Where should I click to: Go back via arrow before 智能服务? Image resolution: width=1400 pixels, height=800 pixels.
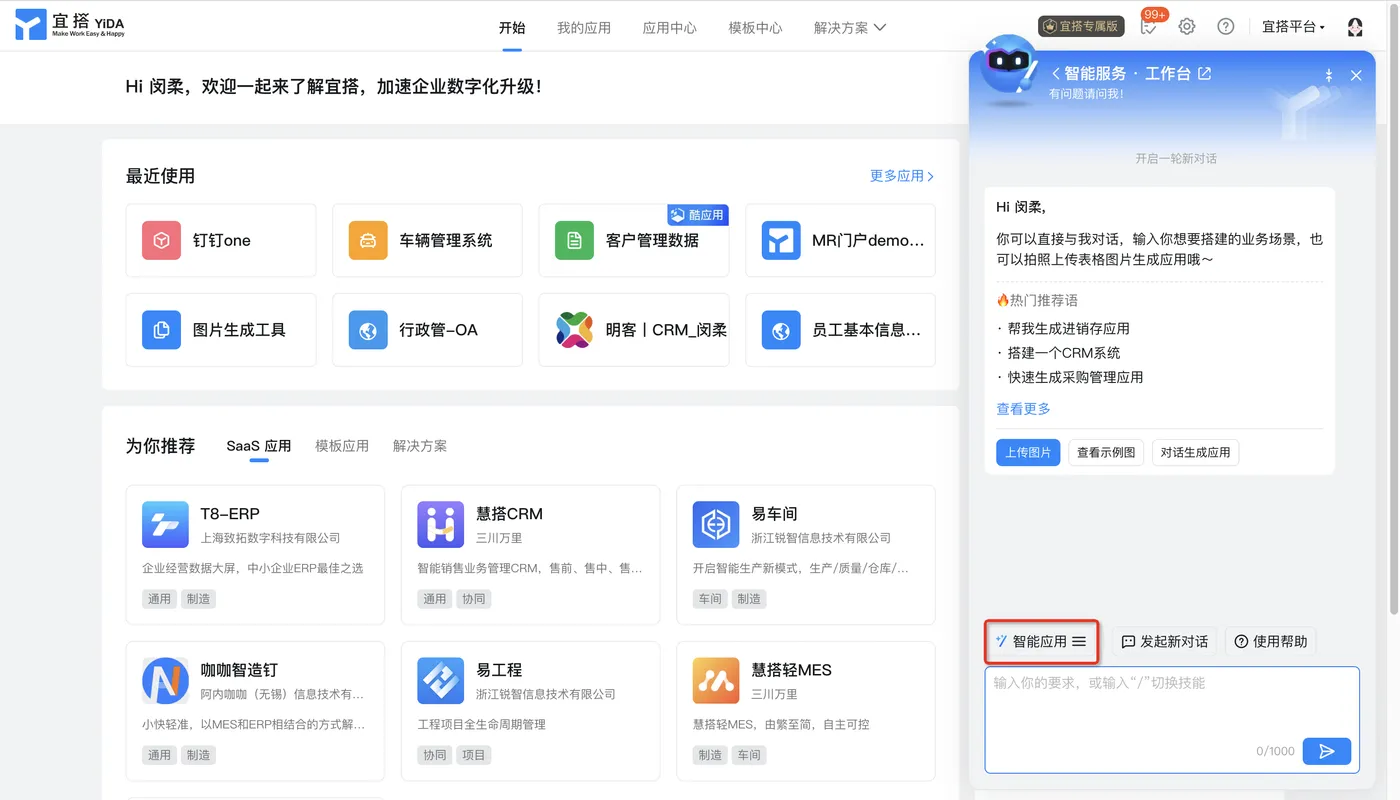click(x=1056, y=74)
